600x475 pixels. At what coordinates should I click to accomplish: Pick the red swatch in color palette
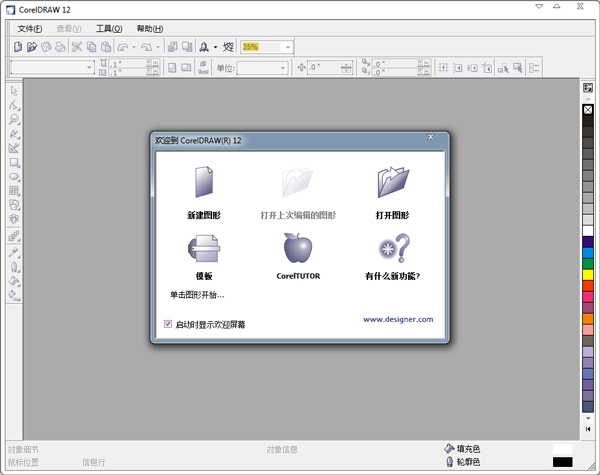click(x=588, y=286)
